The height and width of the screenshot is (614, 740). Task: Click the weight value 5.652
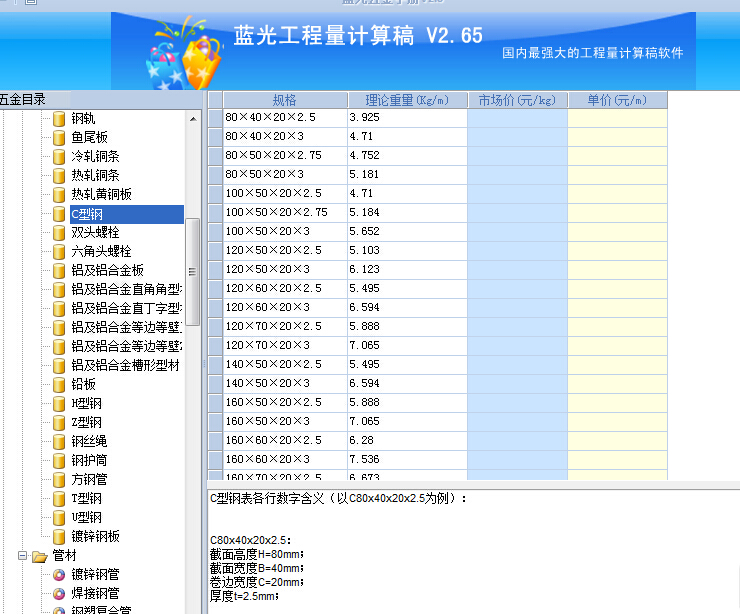(x=364, y=232)
